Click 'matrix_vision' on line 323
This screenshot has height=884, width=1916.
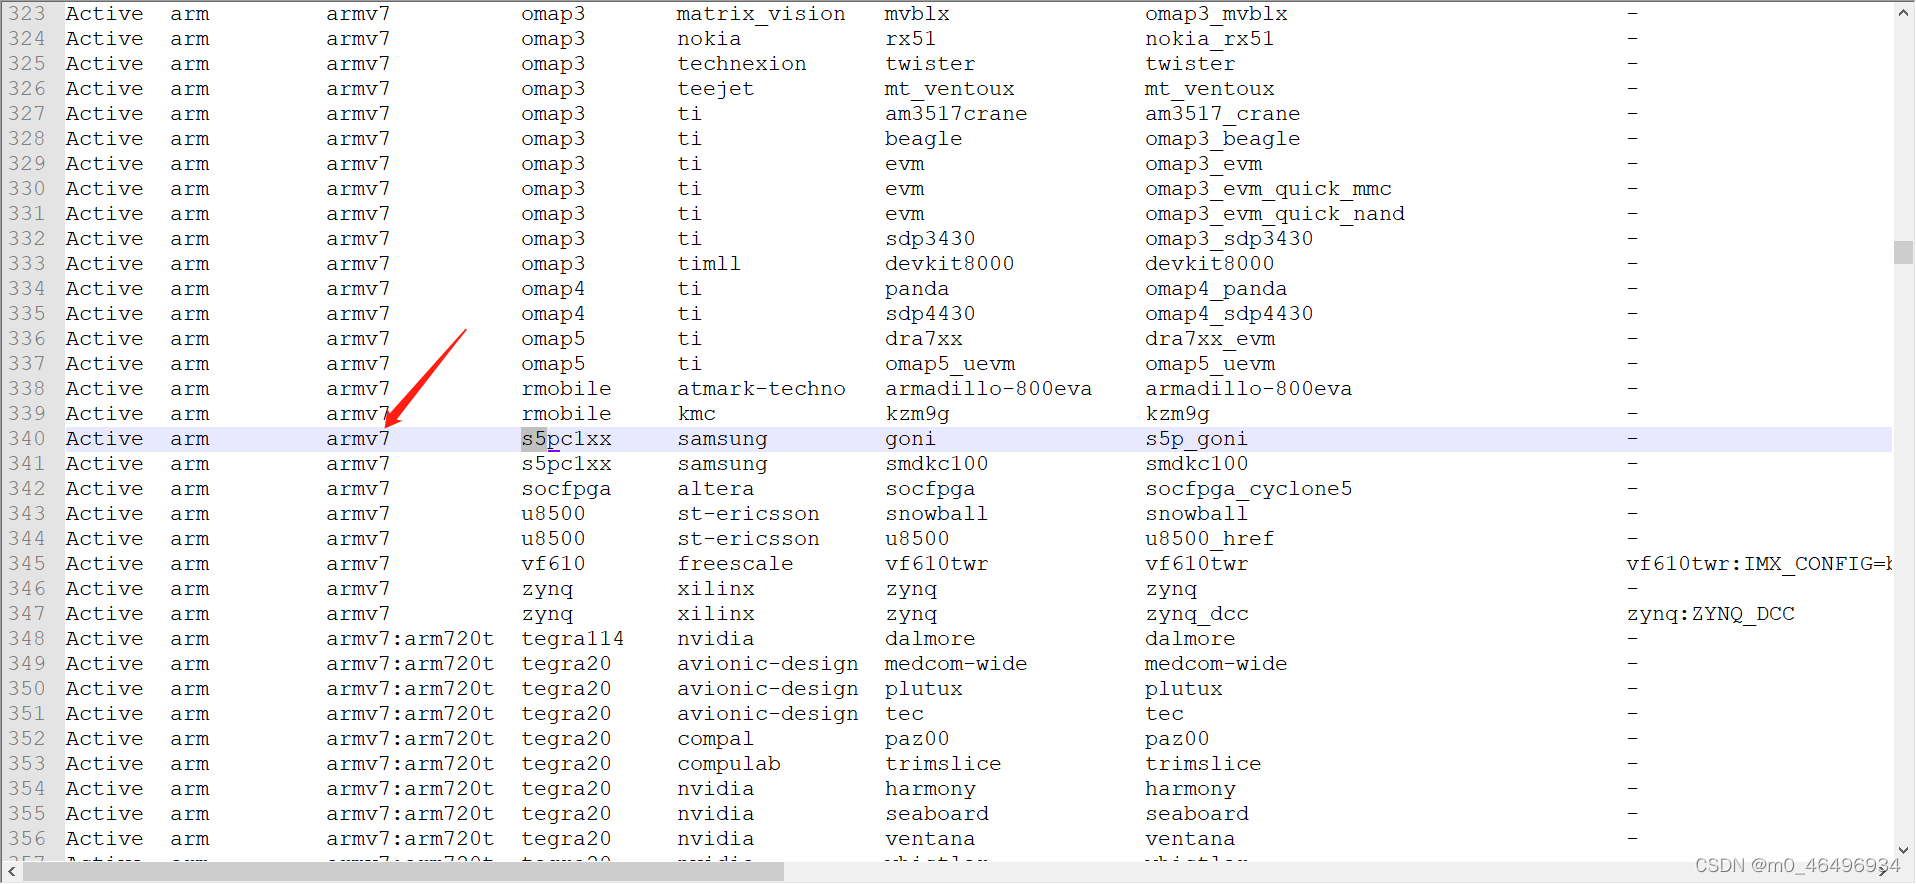click(761, 14)
